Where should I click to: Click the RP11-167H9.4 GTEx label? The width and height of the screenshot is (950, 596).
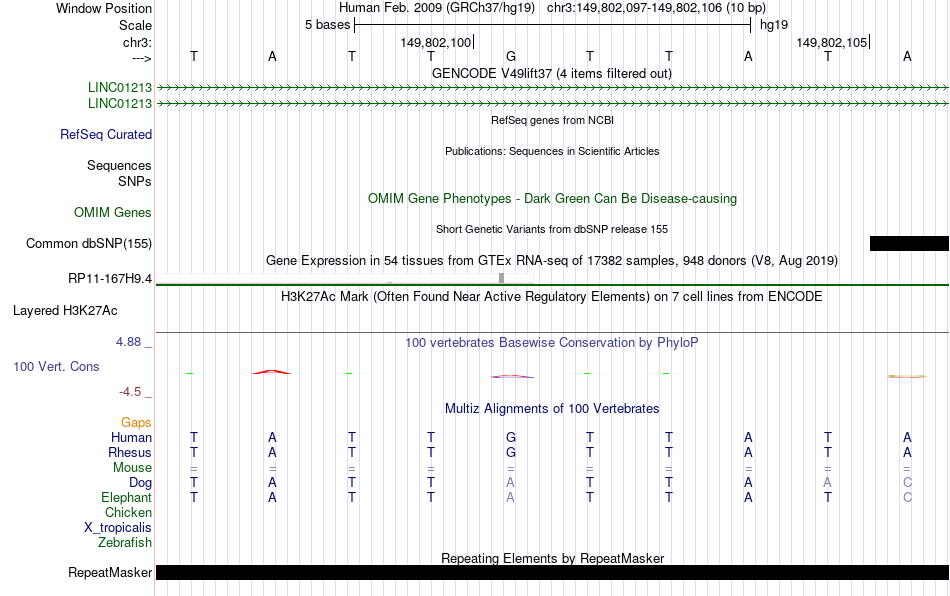110,279
